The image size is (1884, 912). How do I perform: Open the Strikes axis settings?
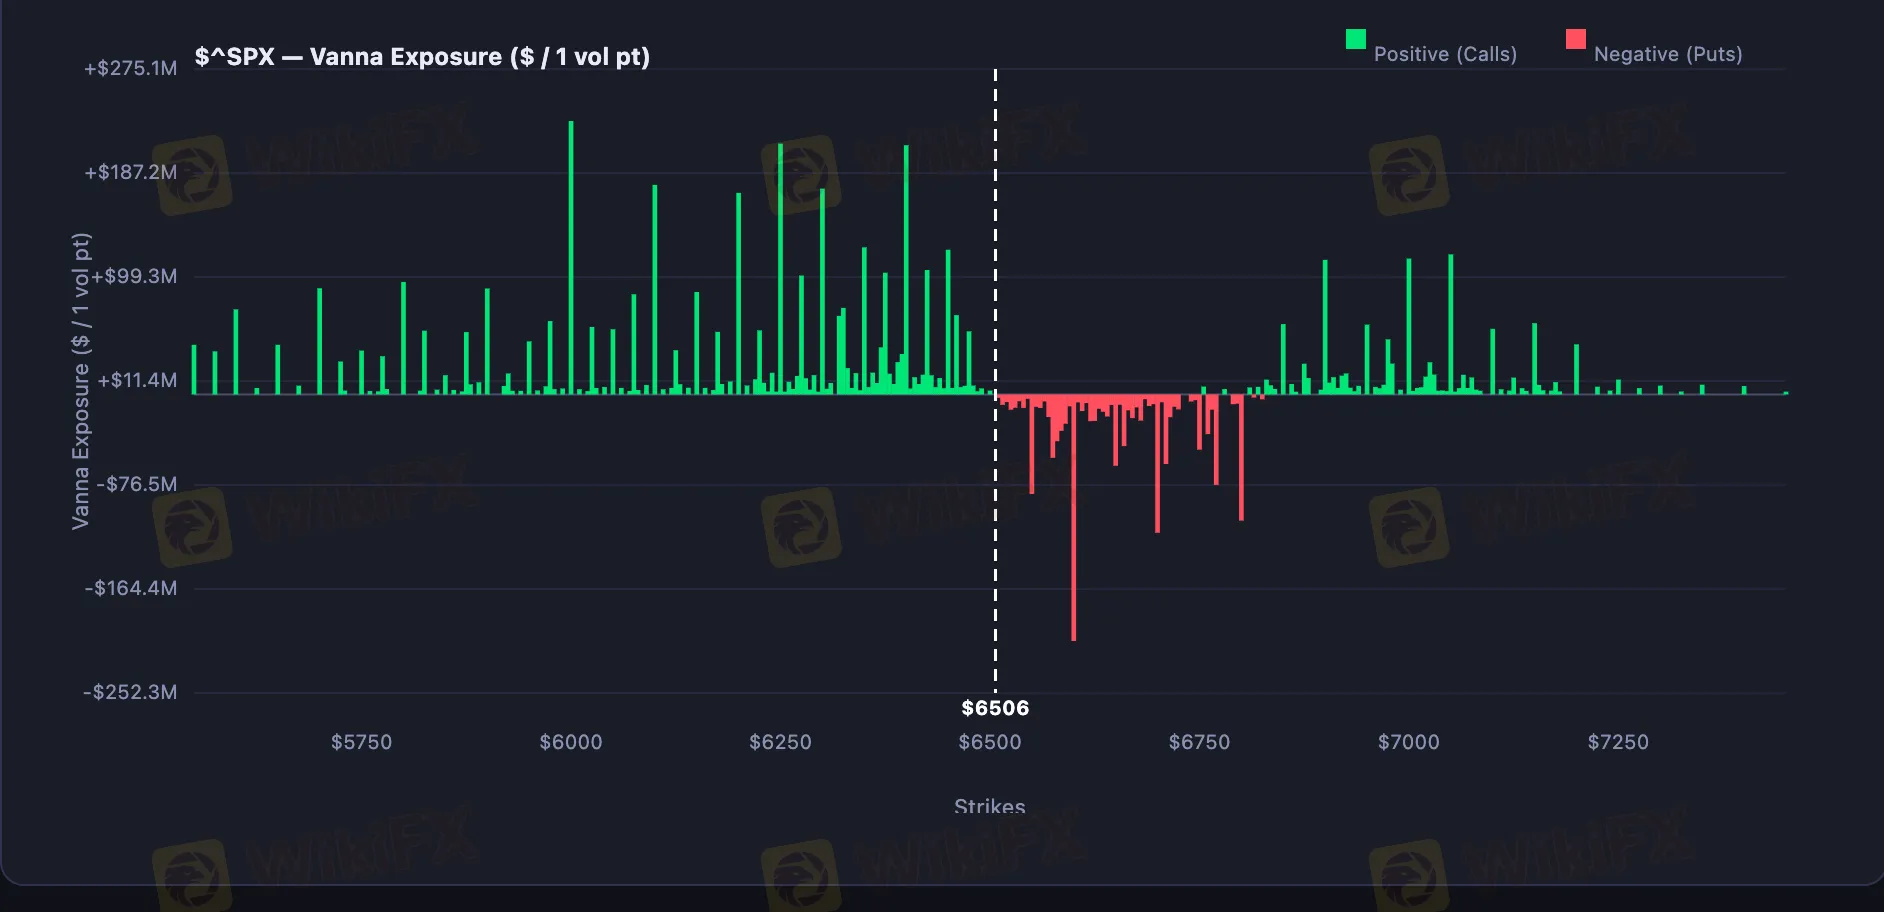(x=989, y=806)
